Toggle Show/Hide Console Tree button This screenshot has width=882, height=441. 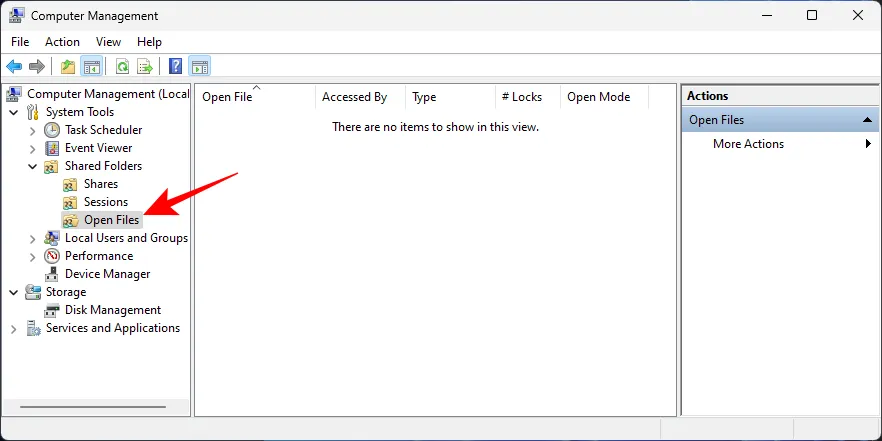point(91,67)
